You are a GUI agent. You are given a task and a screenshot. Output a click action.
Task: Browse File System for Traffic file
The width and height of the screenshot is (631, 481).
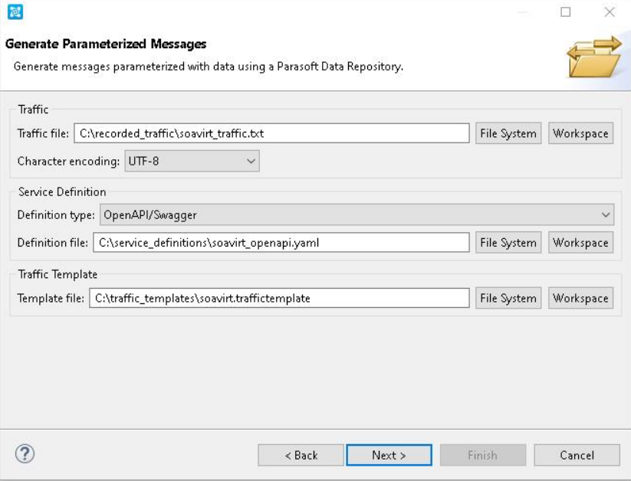[x=508, y=133]
